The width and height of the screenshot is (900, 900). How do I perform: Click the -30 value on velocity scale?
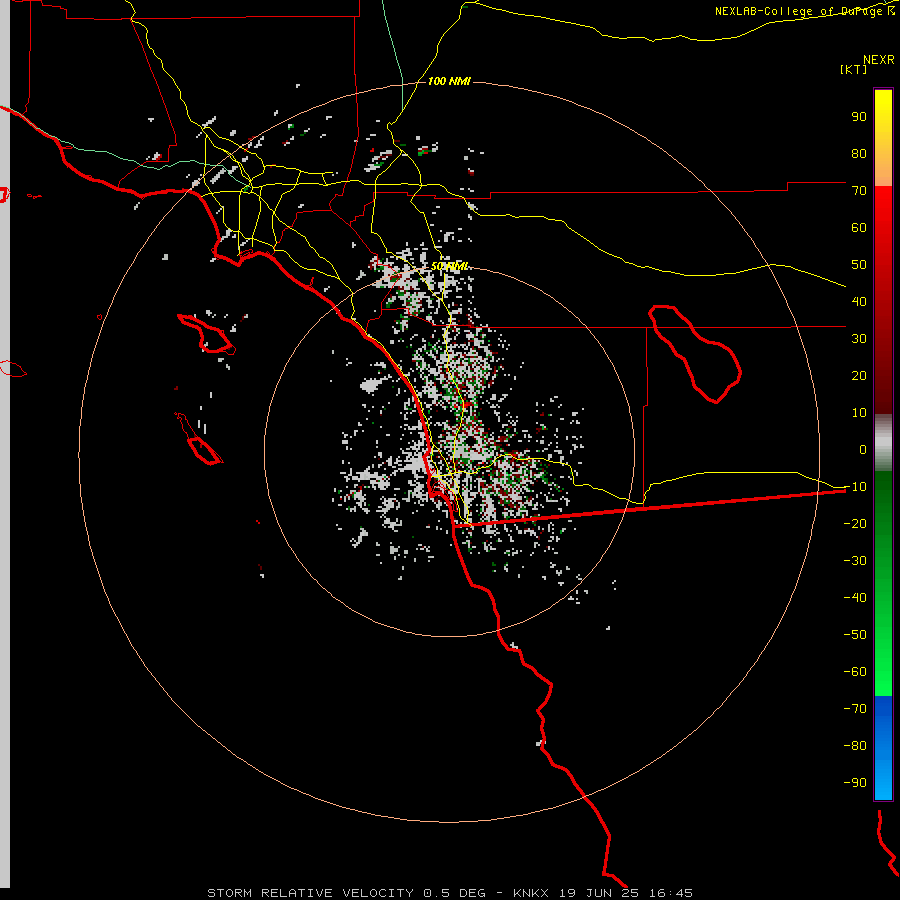(855, 561)
